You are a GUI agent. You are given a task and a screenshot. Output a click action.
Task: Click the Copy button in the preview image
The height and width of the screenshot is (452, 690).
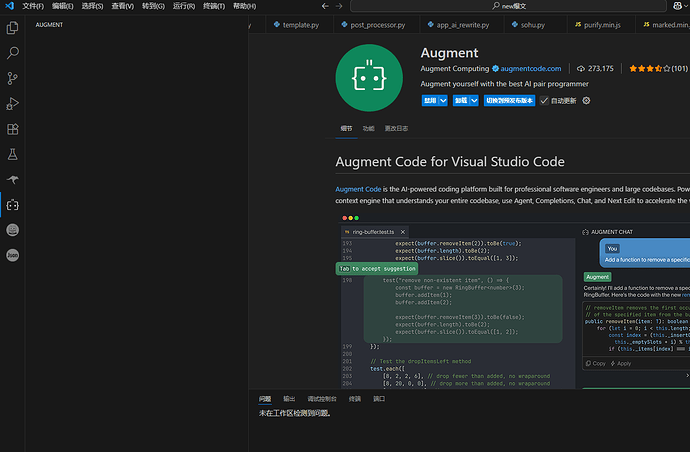(x=596, y=364)
